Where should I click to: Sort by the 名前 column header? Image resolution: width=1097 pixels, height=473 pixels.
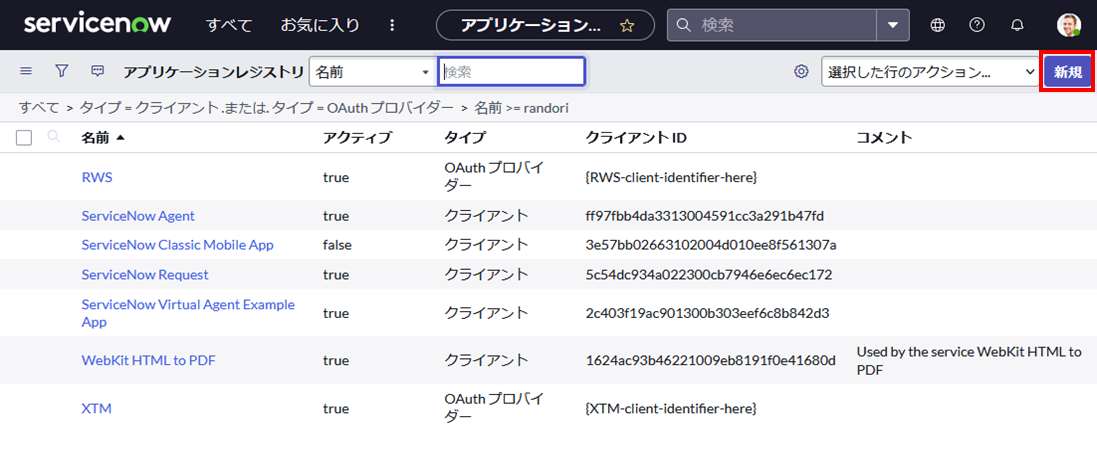(x=95, y=138)
